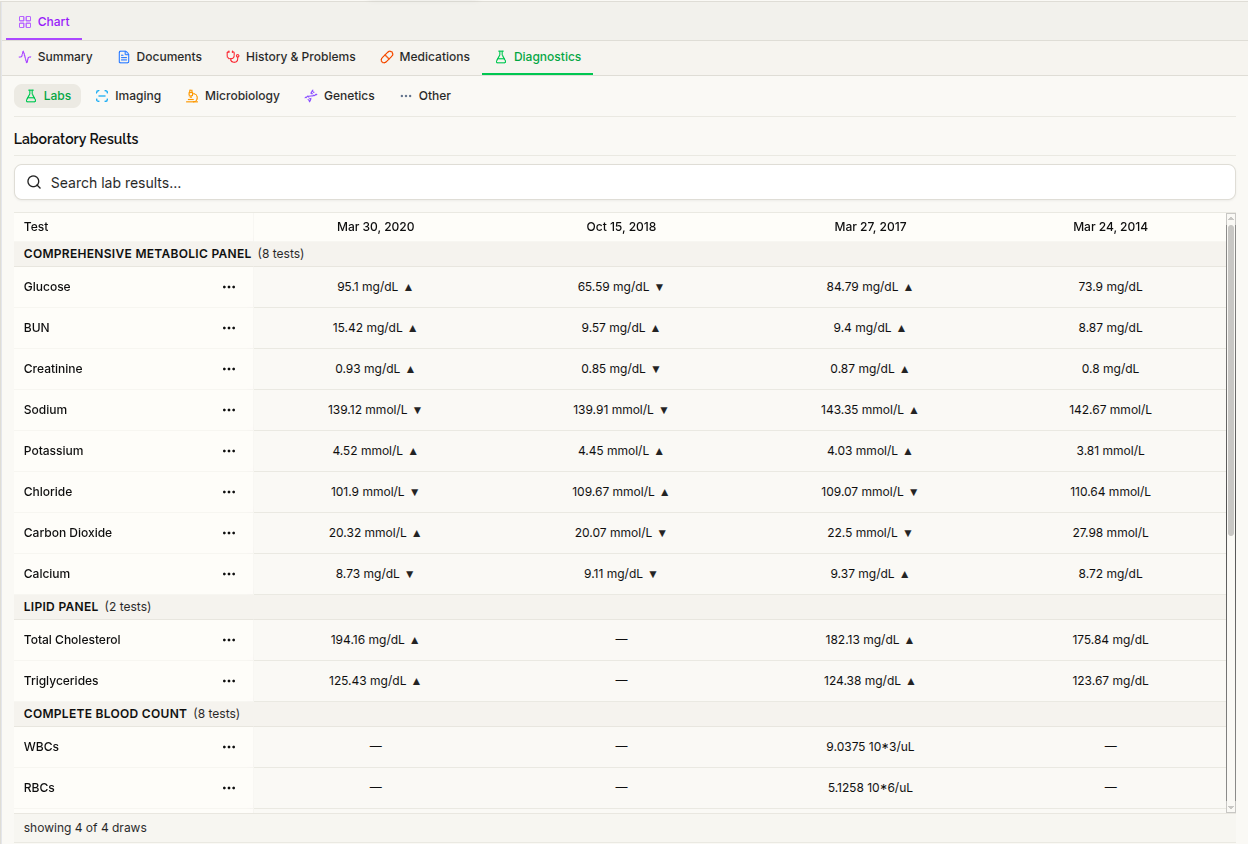1248x844 pixels.
Task: Open the BUN row three-dot menu
Action: coord(229,328)
